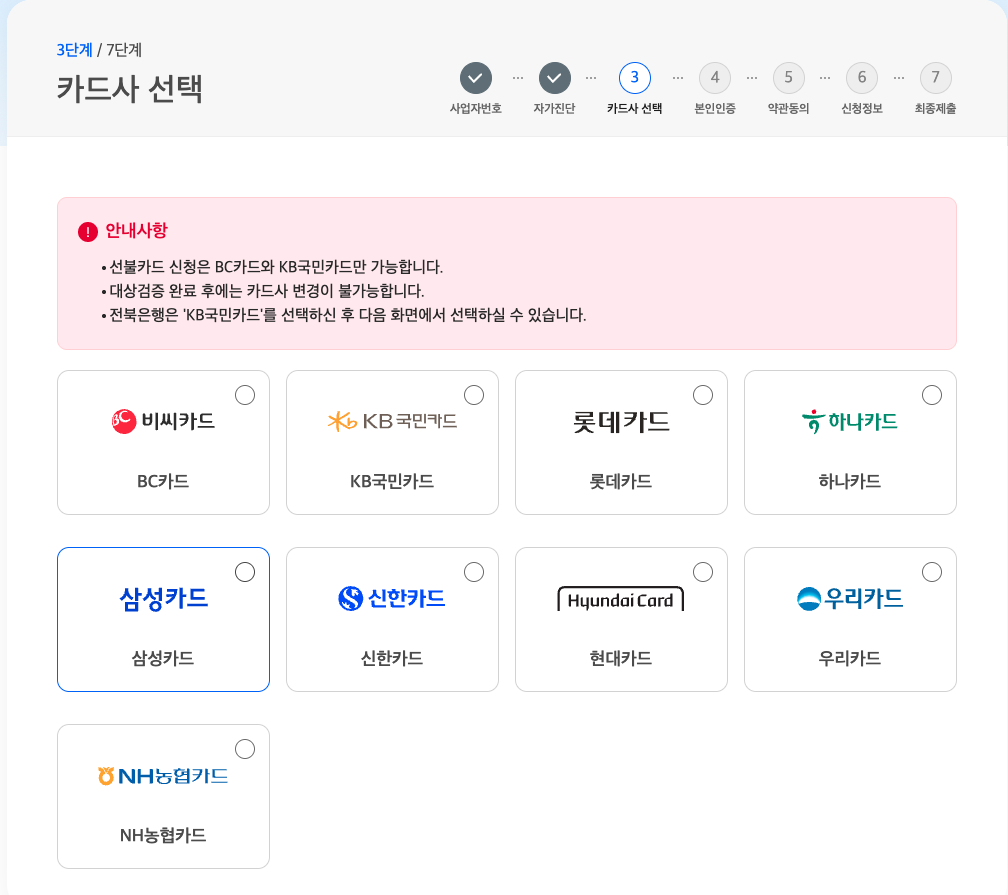The width and height of the screenshot is (1008, 895).
Task: Click the 우리카드 caption text
Action: (x=850, y=658)
